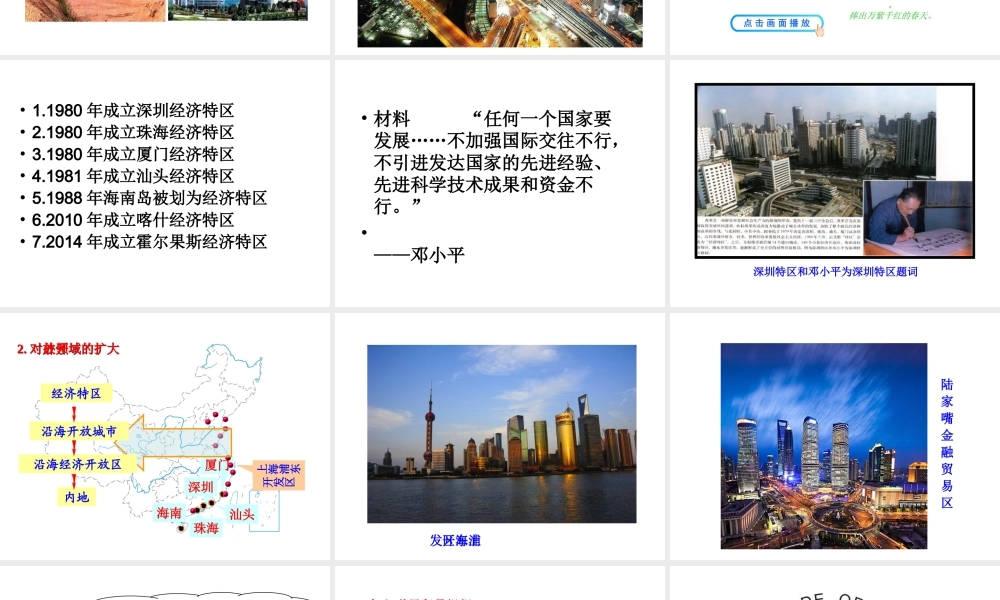The width and height of the screenshot is (1000, 600).
Task: Click the vertical text 陆家嘴金融贸易区
Action: point(947,443)
